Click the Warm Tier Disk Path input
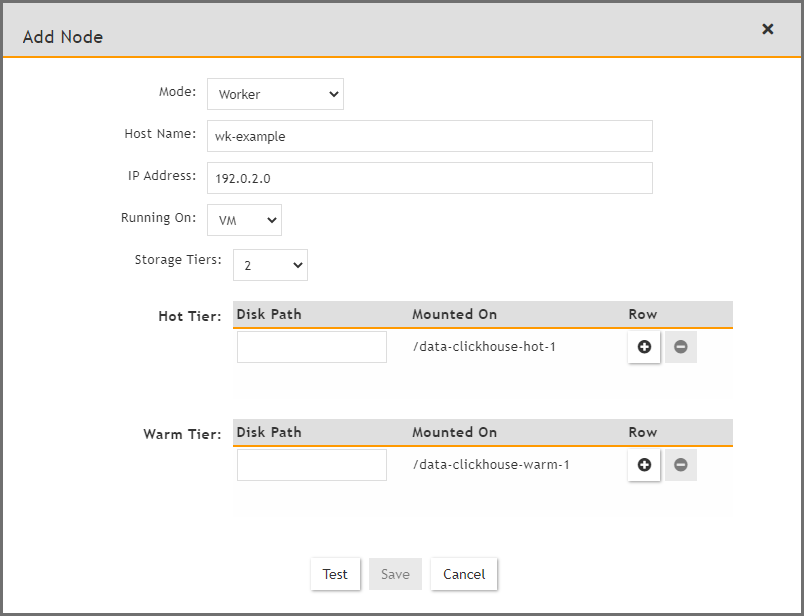 [x=311, y=464]
